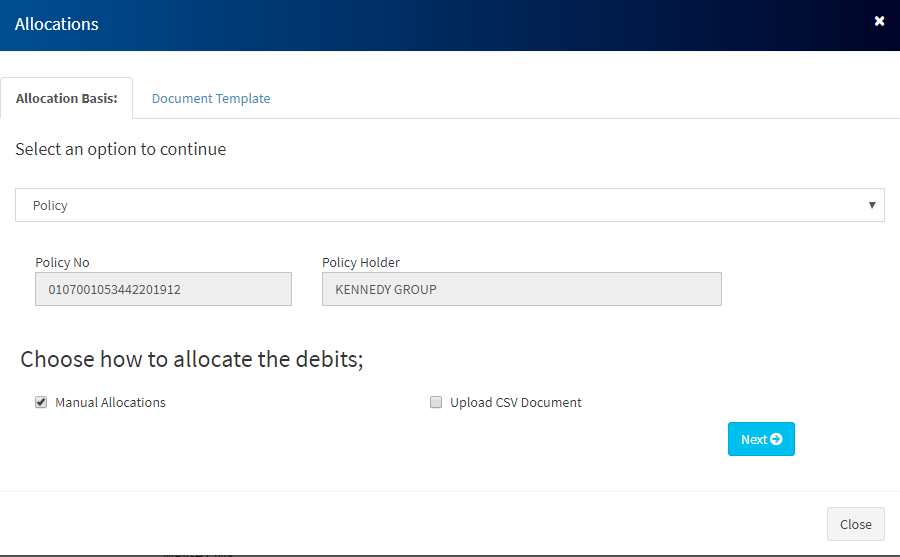
Task: Click the Policy No label
Action: pos(62,262)
